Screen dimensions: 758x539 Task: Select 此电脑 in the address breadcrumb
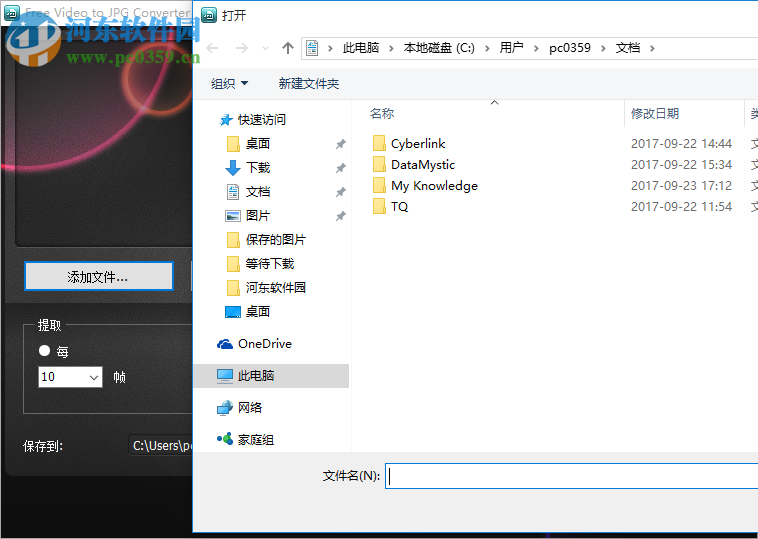click(x=361, y=48)
